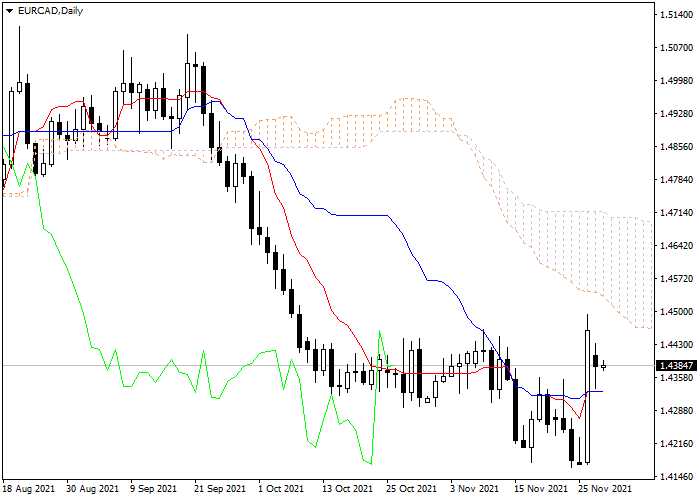Click price level 1.42160 on the scale
Viewport: 700px width, 500px height.
tap(677, 444)
